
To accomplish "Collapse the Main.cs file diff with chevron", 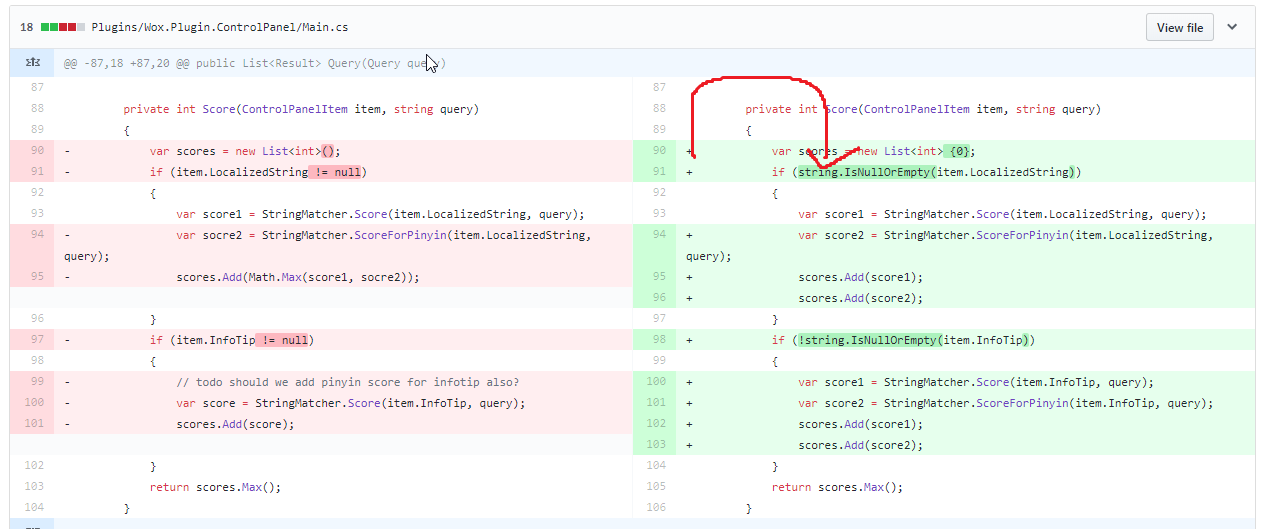I will [x=1232, y=27].
